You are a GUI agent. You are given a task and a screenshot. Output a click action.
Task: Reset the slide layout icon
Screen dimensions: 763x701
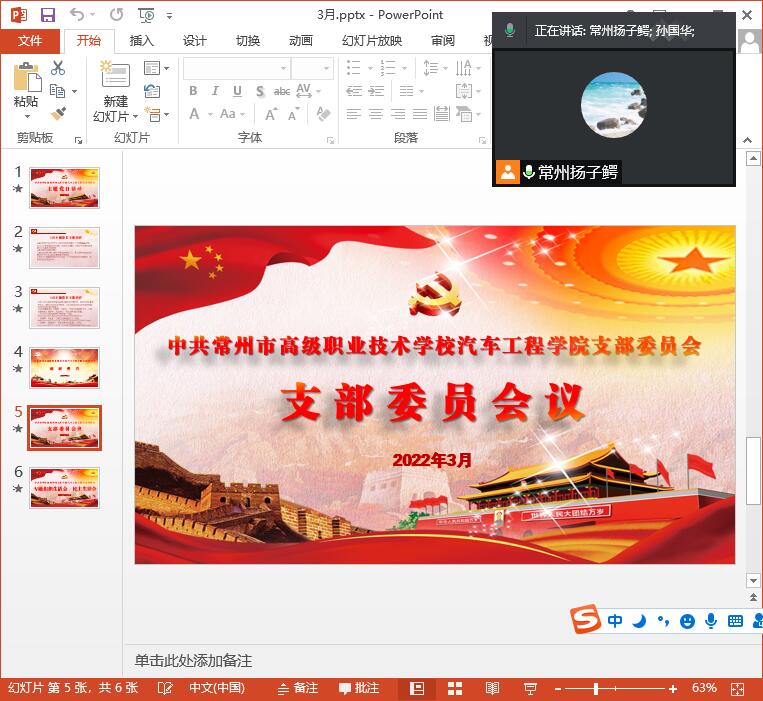tap(152, 91)
